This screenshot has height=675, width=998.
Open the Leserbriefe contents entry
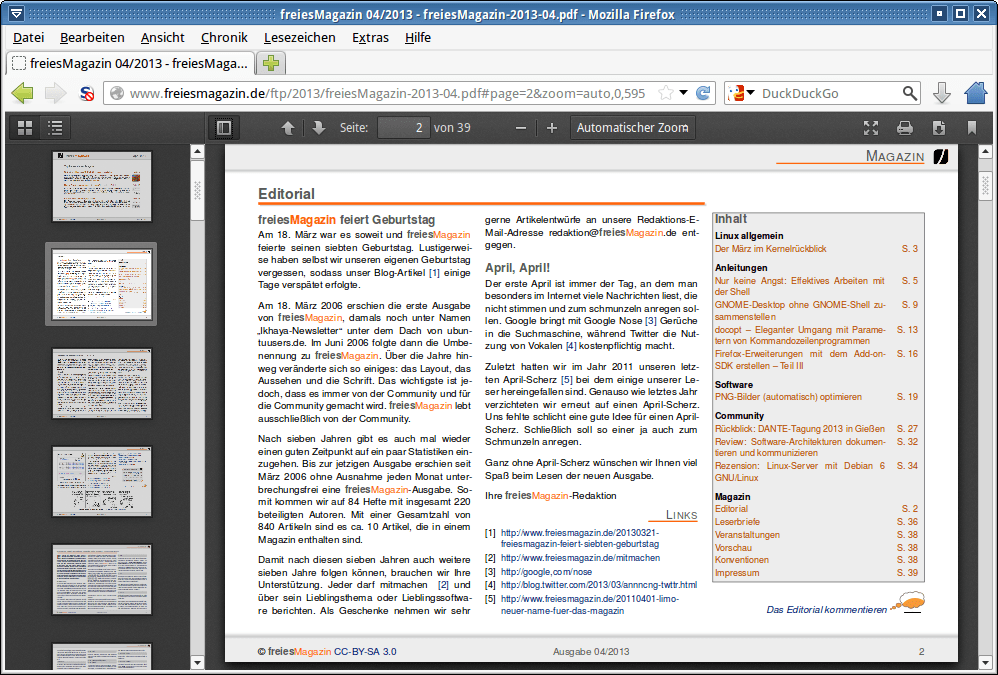coord(737,522)
